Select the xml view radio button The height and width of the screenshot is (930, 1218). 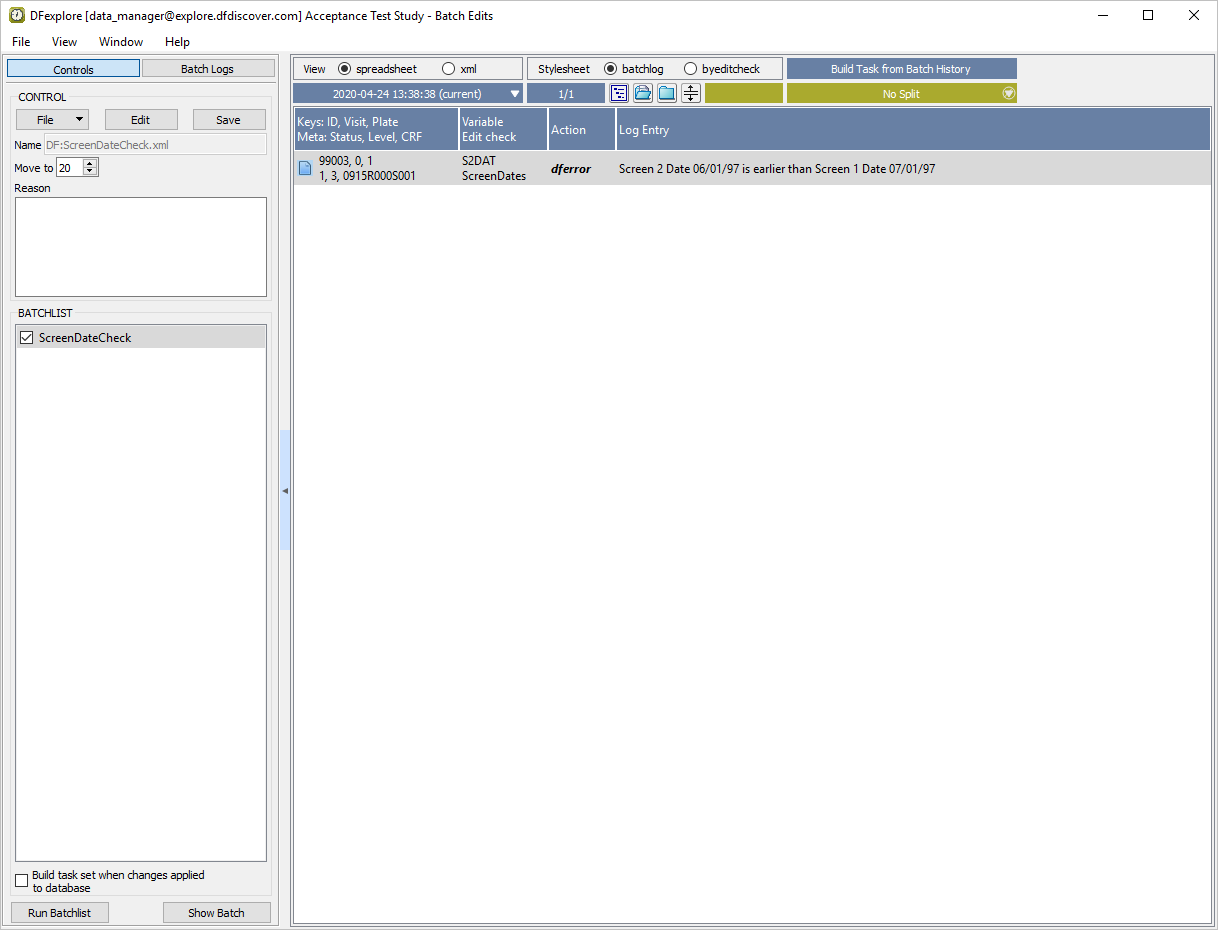pyautogui.click(x=448, y=69)
